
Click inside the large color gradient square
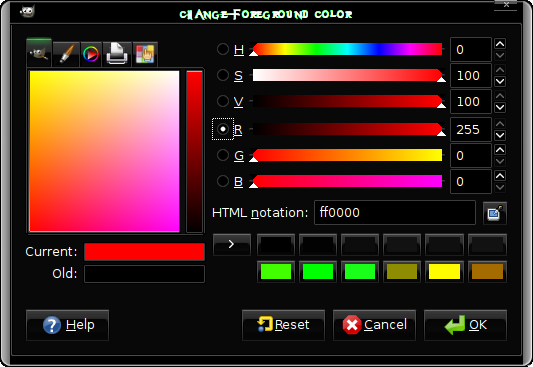coord(104,151)
